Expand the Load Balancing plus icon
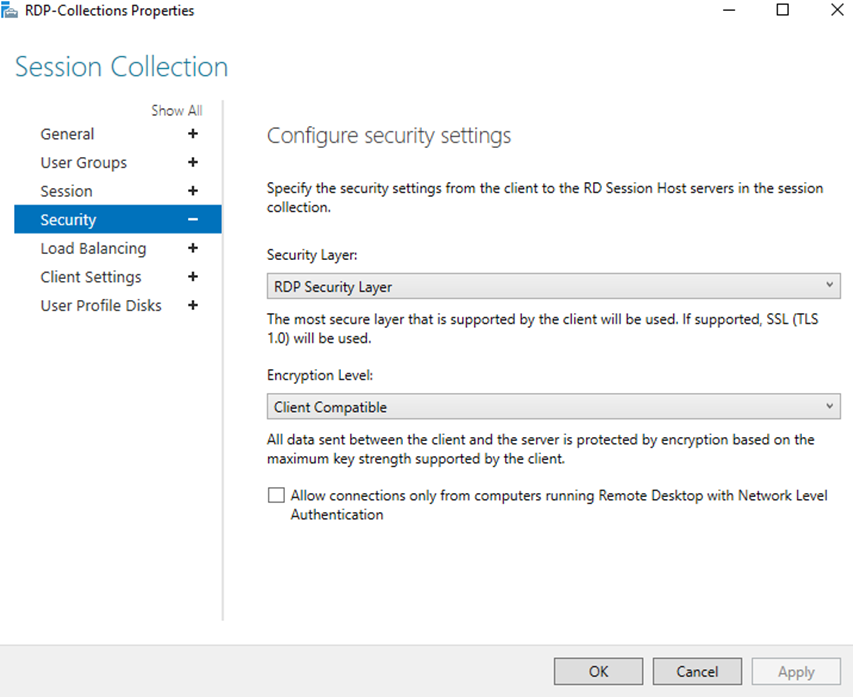The height and width of the screenshot is (697, 853). (193, 248)
